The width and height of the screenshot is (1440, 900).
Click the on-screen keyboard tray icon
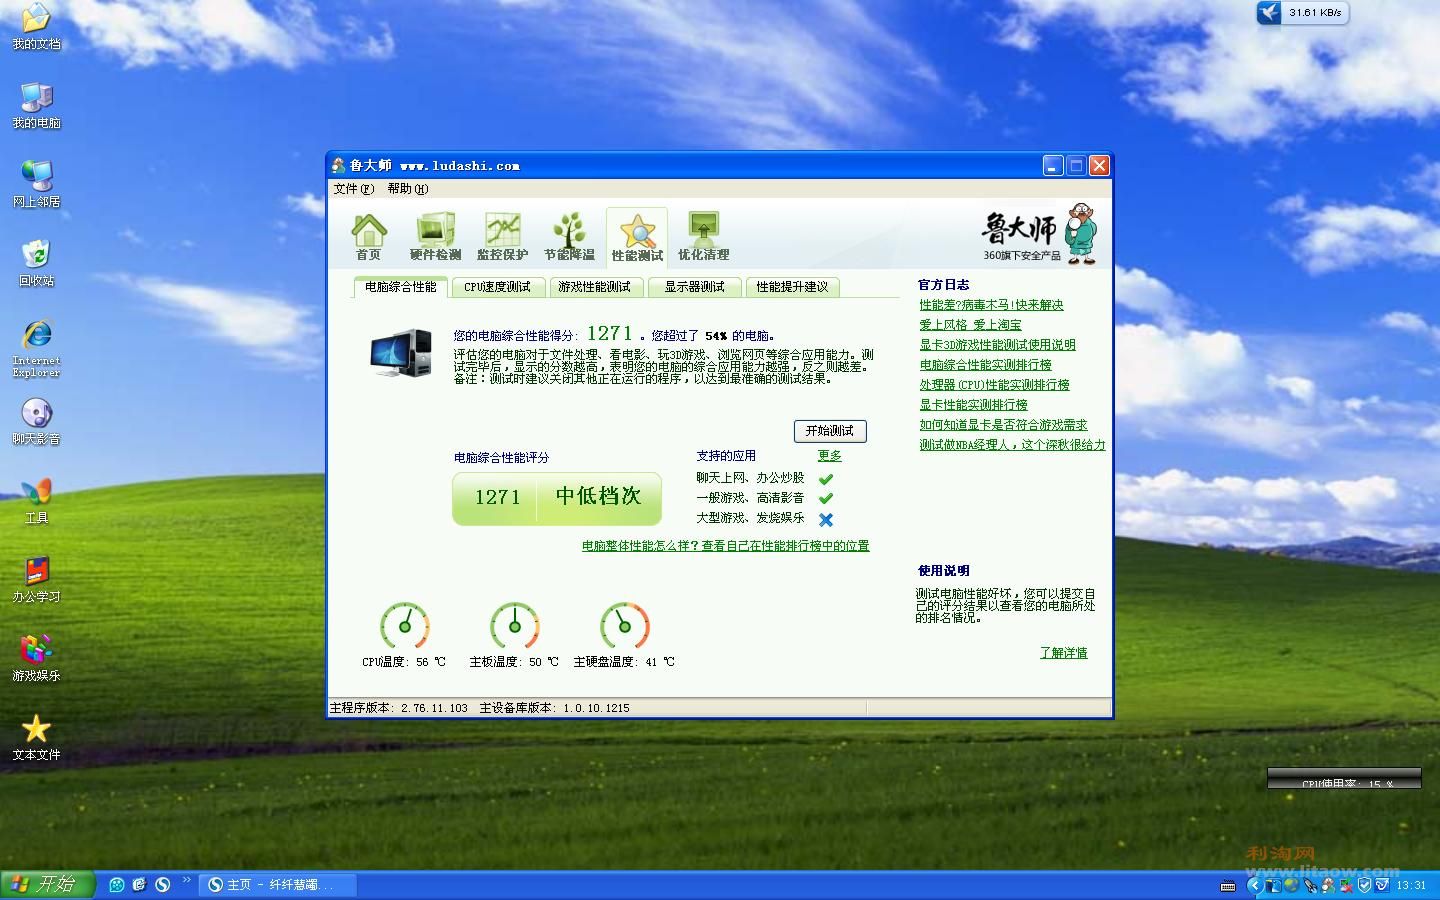pyautogui.click(x=1228, y=886)
